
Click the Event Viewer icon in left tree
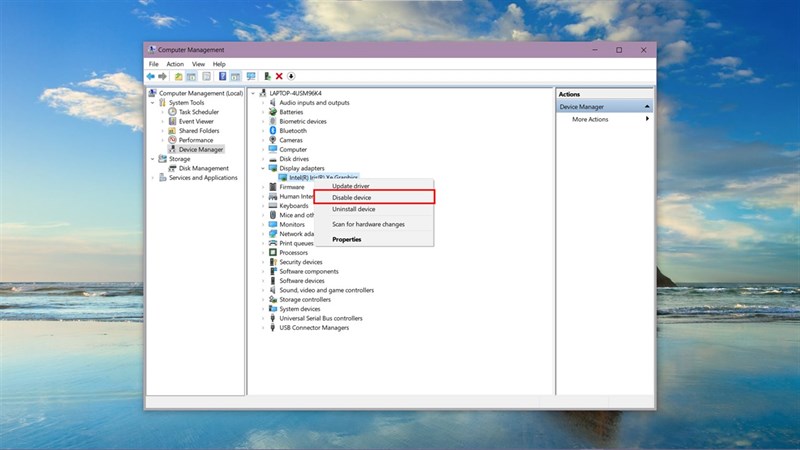(172, 121)
